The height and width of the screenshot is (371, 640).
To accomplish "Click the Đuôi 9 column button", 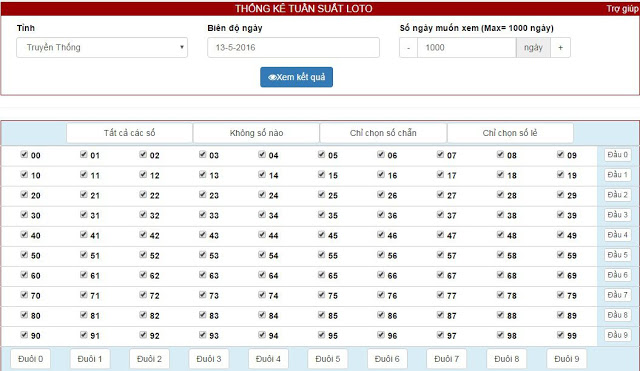I will 567,359.
